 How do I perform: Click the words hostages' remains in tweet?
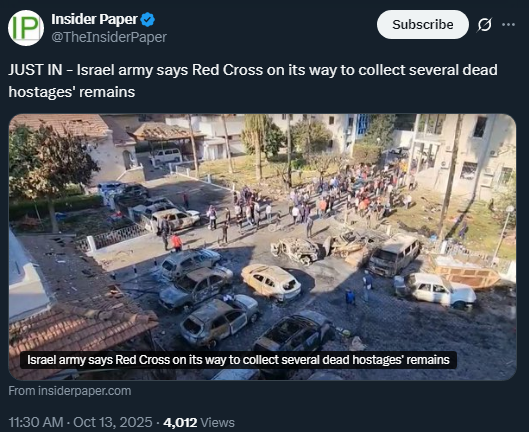coord(72,92)
